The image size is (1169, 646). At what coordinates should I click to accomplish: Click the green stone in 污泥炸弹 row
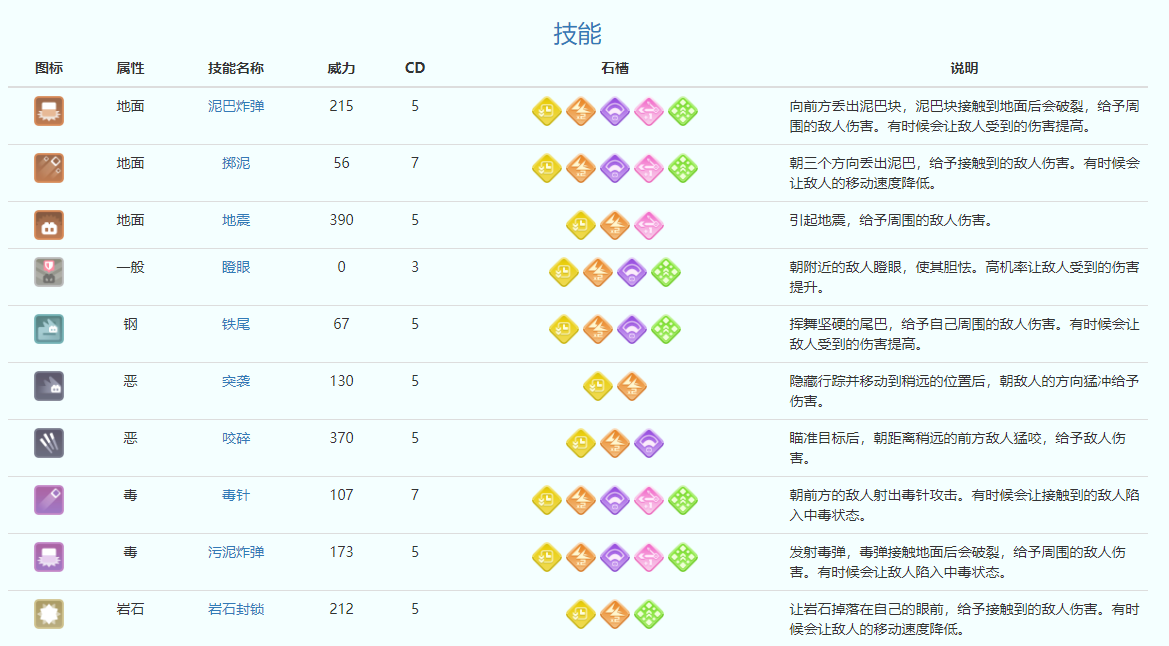click(683, 557)
